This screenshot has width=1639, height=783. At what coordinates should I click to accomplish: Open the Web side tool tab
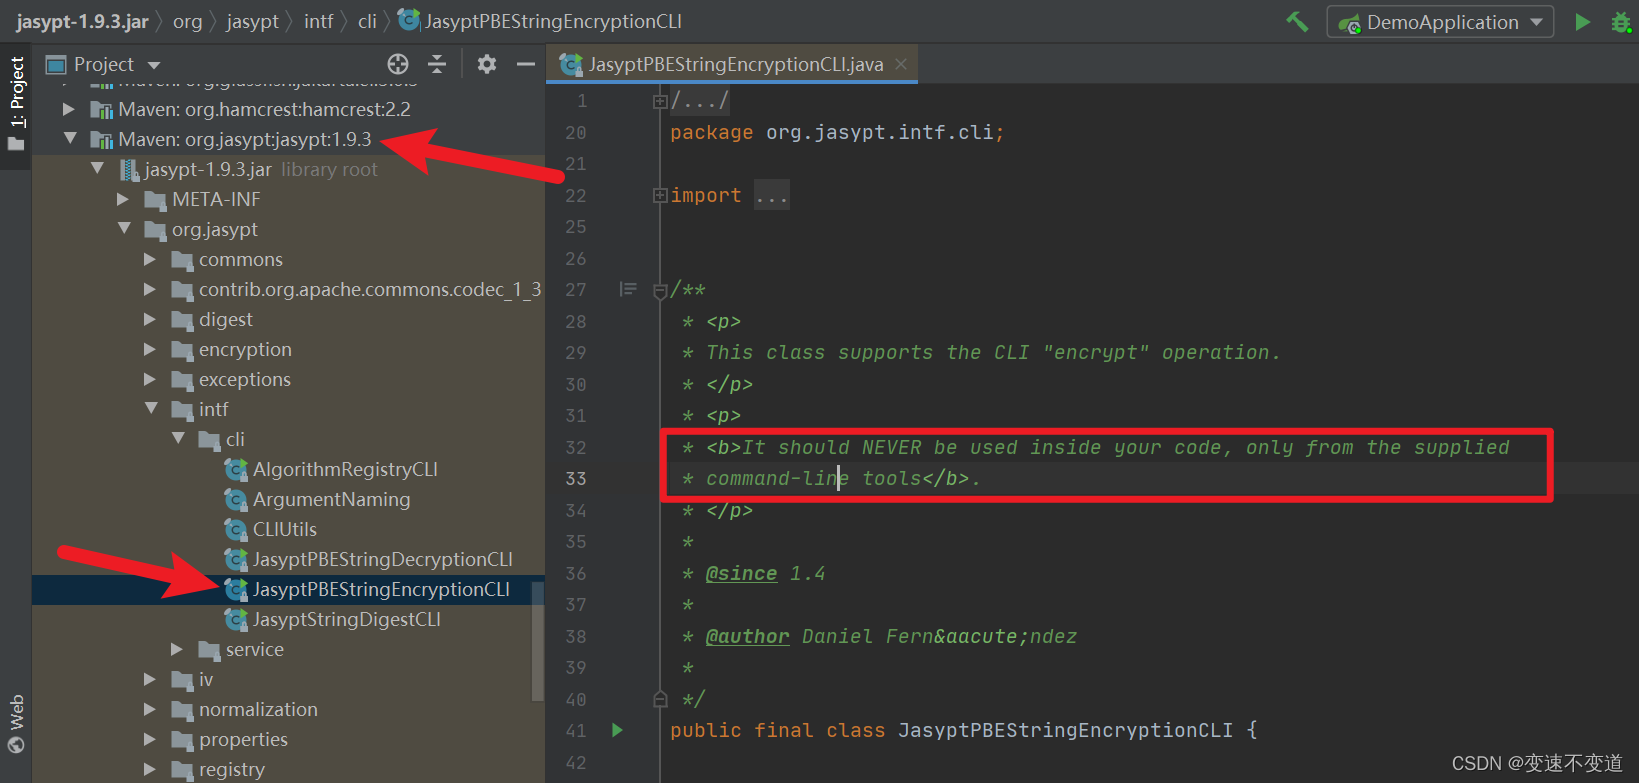(x=16, y=725)
